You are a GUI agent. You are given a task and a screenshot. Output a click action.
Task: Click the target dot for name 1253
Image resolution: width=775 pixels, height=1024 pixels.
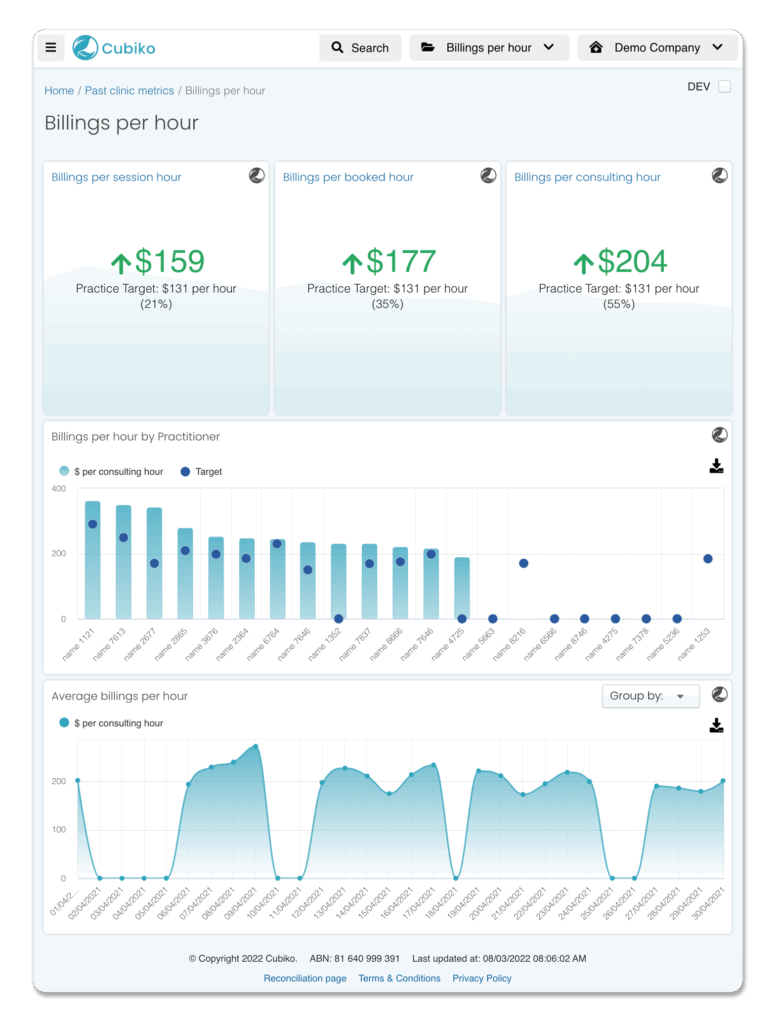[708, 559]
